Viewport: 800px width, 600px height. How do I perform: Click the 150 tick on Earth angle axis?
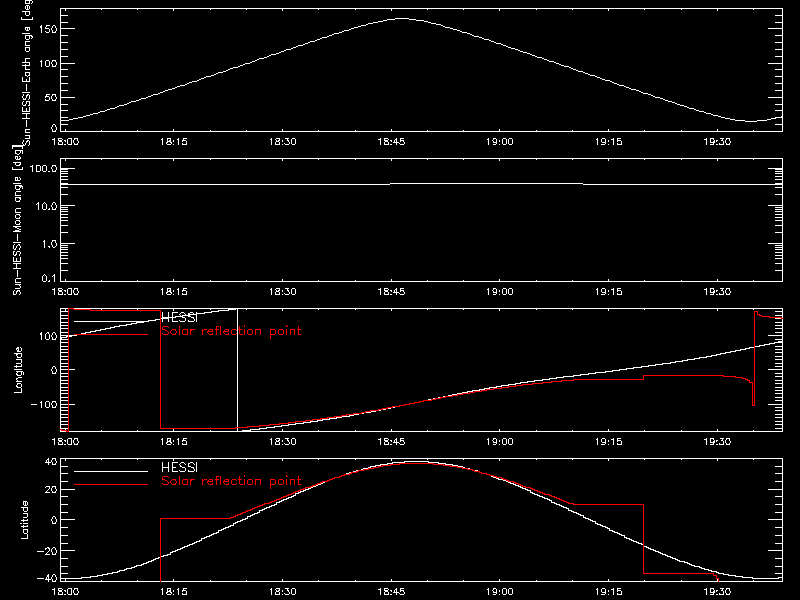(x=49, y=30)
